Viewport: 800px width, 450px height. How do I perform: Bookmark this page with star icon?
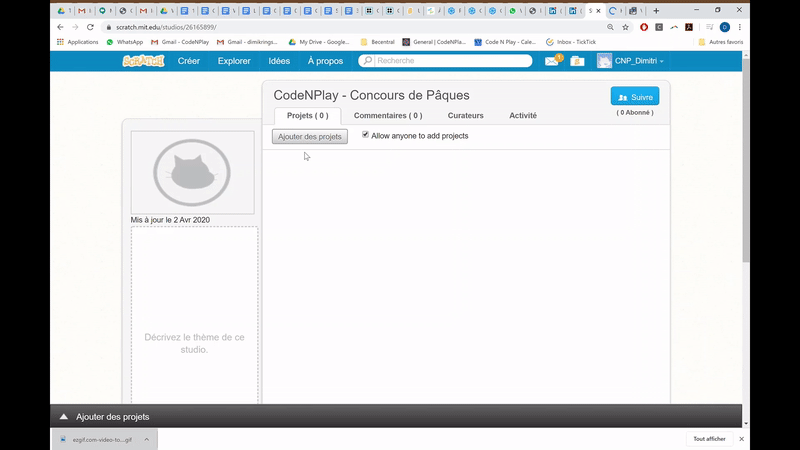click(626, 27)
